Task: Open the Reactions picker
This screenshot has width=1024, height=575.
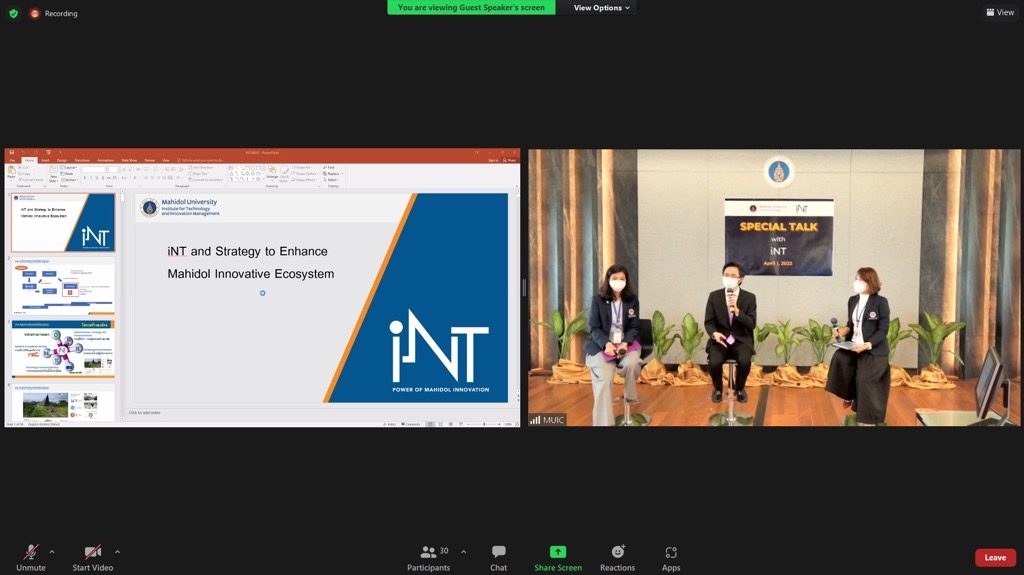Action: point(617,559)
